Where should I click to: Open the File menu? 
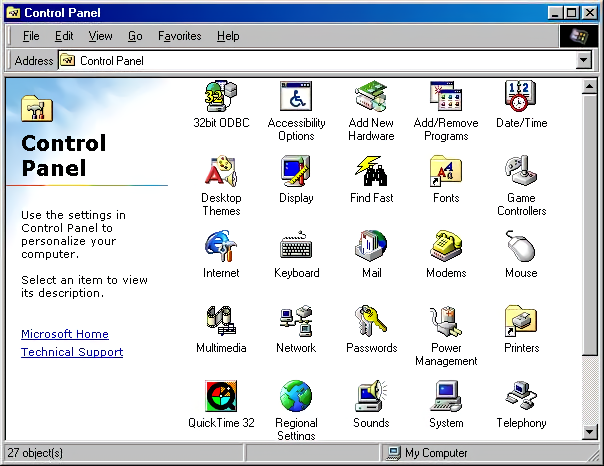point(31,36)
